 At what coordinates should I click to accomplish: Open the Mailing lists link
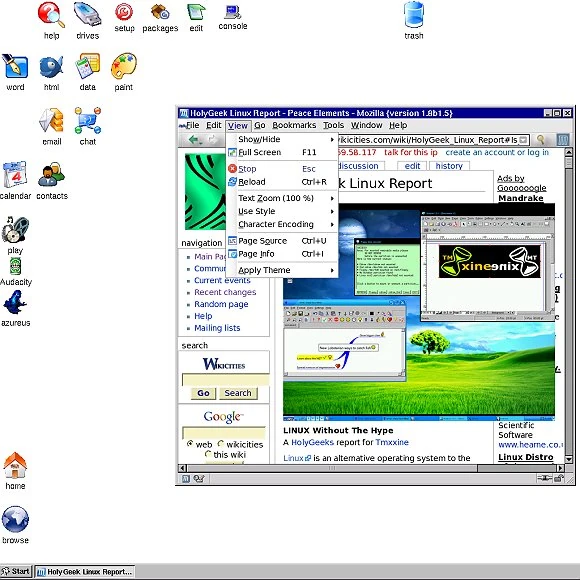[217, 328]
